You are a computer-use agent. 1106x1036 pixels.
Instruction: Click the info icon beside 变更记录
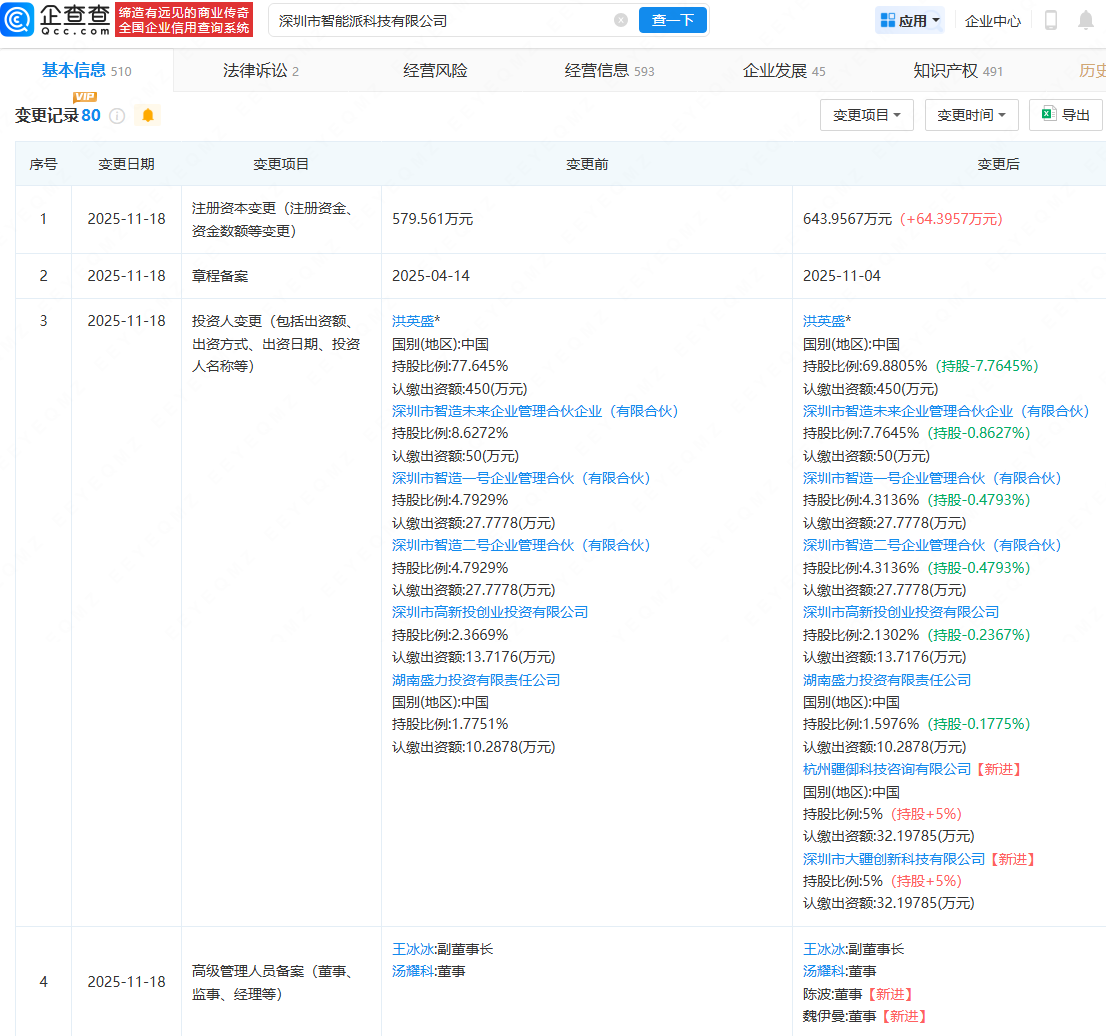click(x=117, y=115)
